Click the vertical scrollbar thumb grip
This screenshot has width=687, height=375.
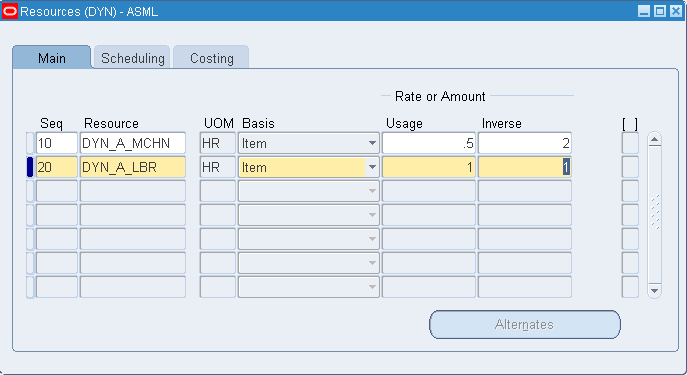(655, 212)
